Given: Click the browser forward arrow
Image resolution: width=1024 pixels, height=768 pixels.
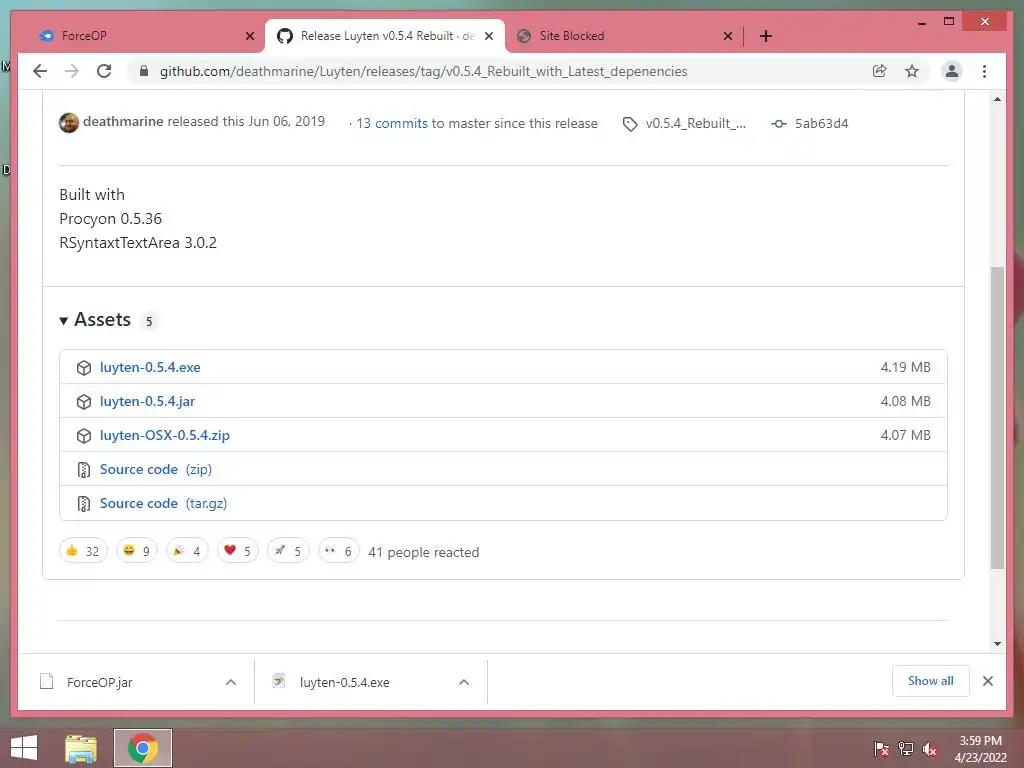Looking at the screenshot, I should pos(72,71).
